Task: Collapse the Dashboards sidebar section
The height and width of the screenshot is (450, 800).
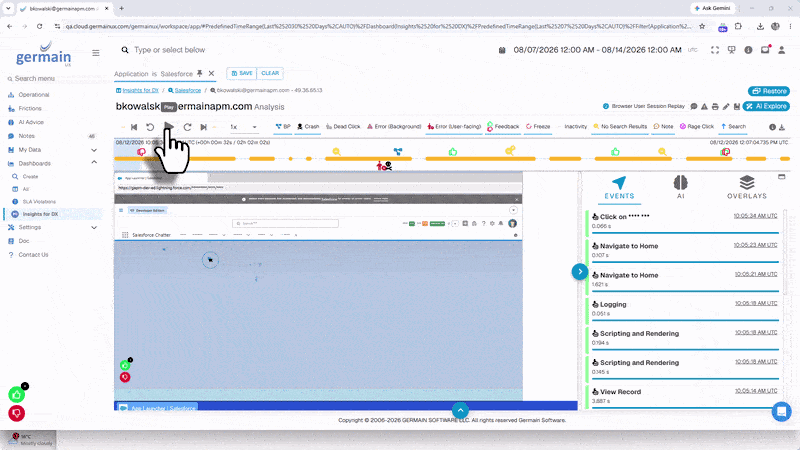Action: 94,163
